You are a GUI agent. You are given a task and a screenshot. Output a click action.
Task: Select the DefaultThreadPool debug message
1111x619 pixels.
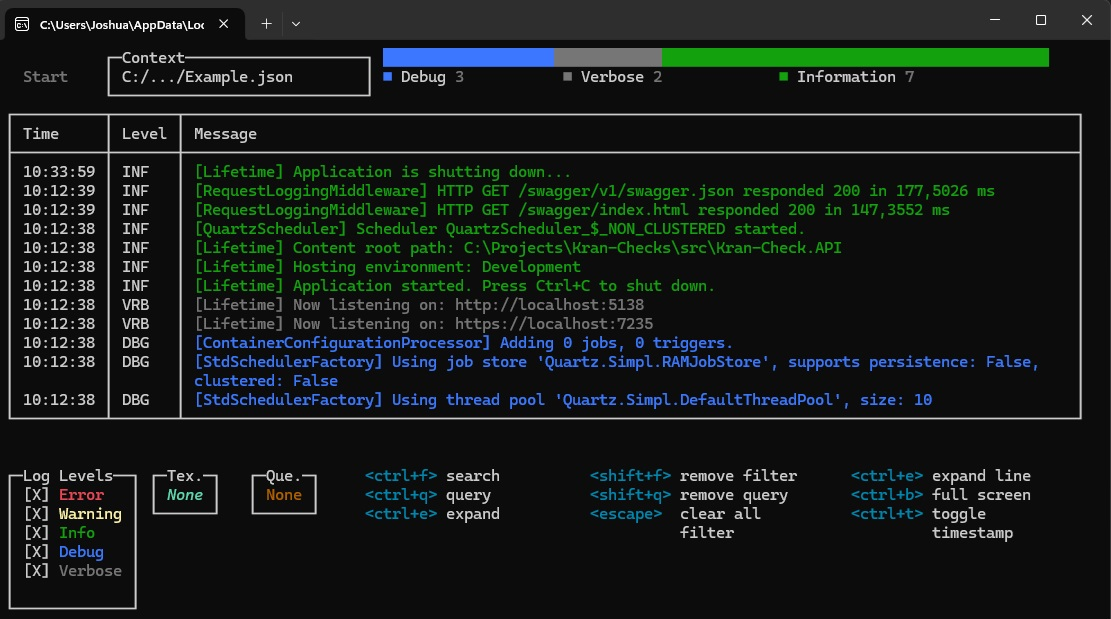tap(563, 400)
